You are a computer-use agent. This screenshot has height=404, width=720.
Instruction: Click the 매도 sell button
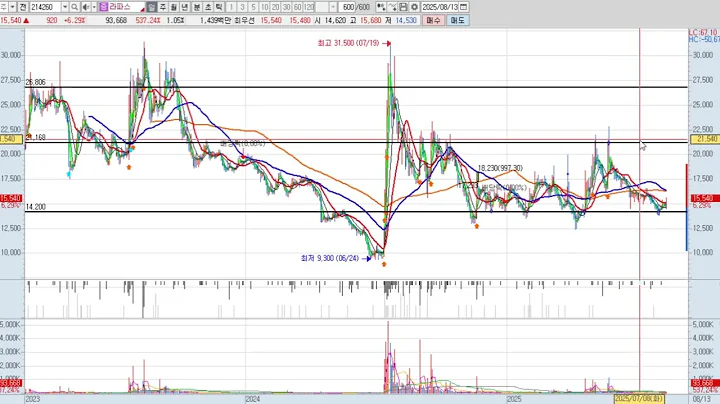pos(457,20)
